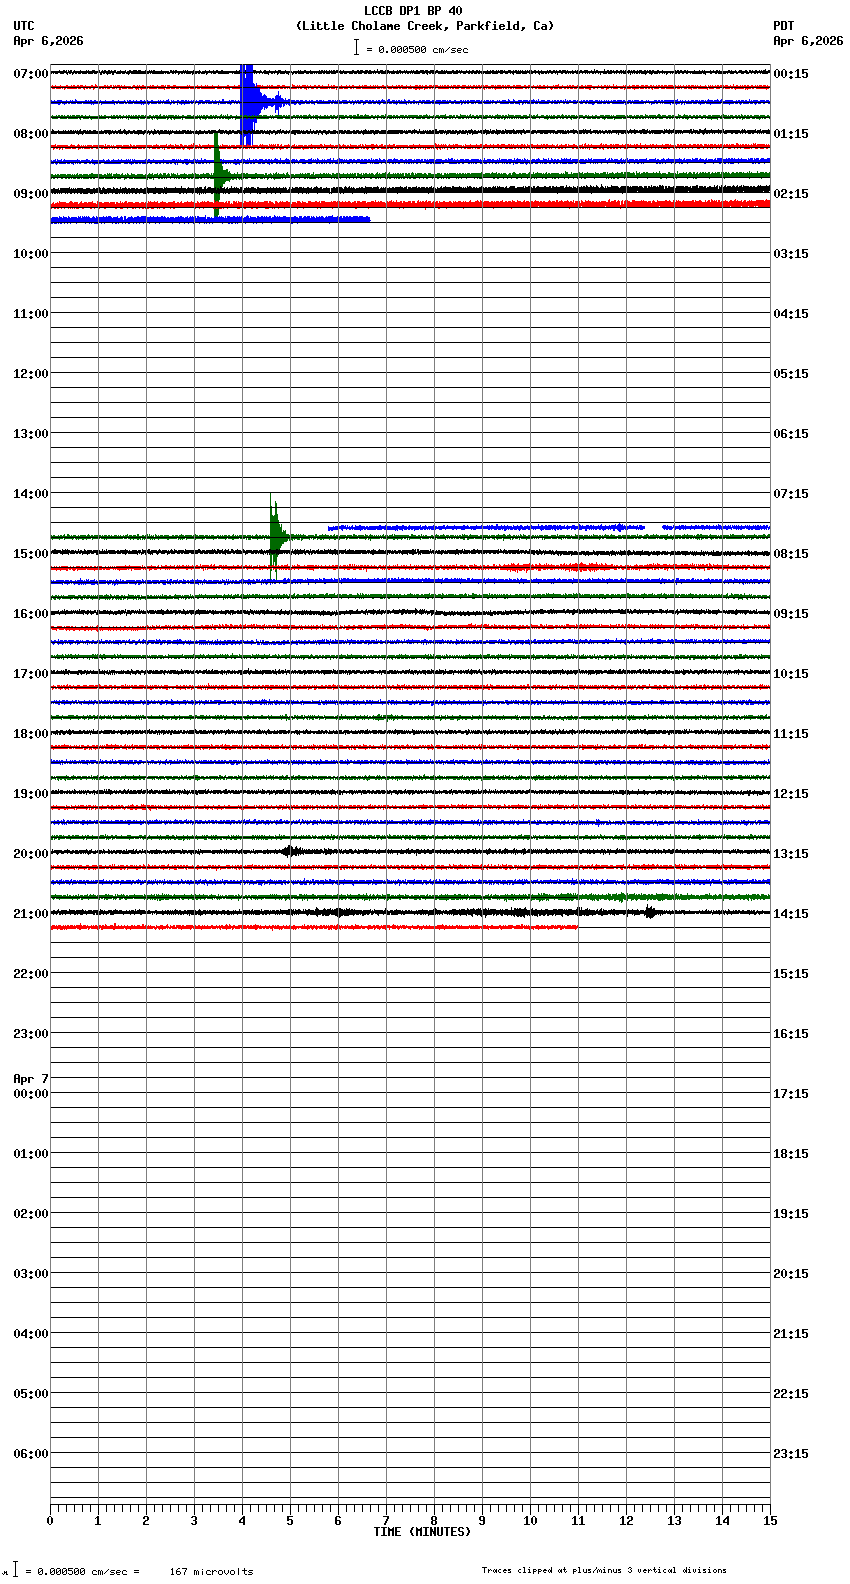
Task: Click the 'UTC' label at top left
Action: pyautogui.click(x=24, y=26)
